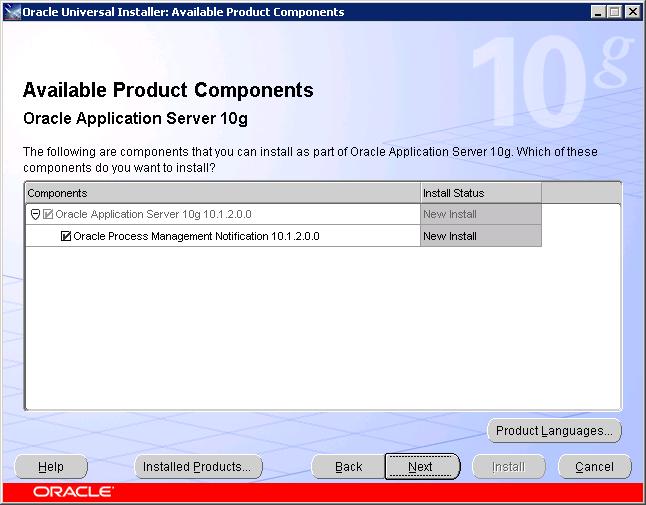Click the ORACLE logo in red footer

(x=73, y=492)
